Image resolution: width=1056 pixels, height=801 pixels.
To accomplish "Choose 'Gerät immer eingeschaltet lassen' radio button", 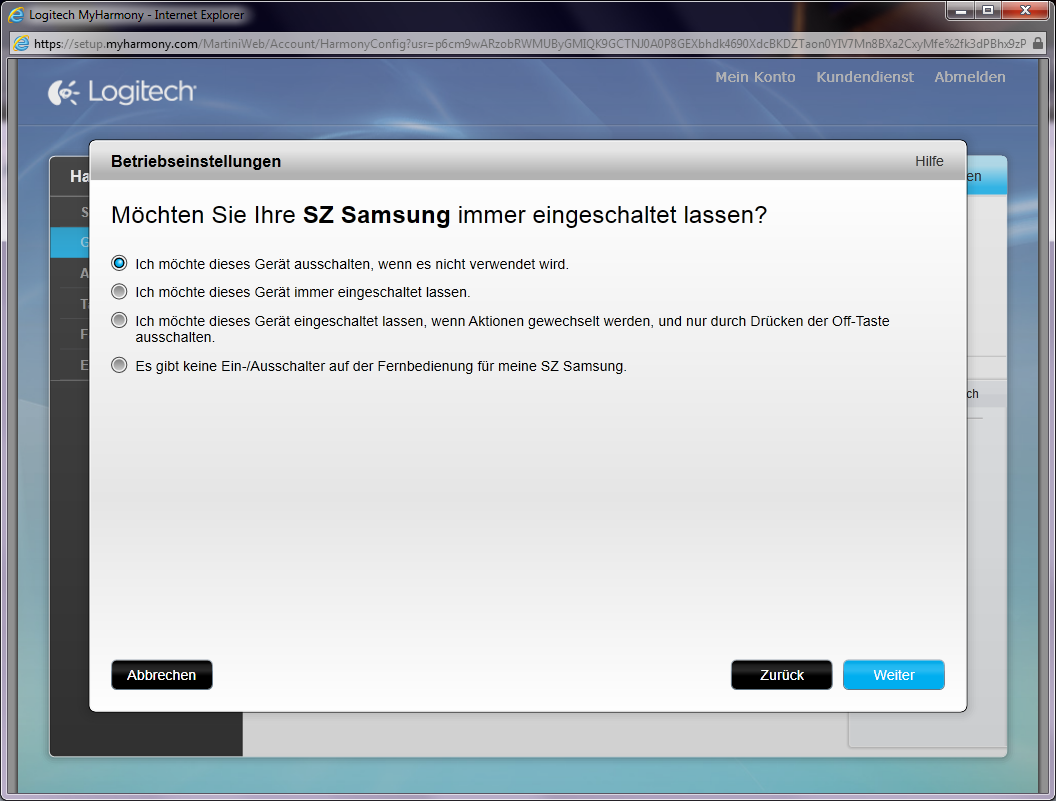I will [119, 292].
